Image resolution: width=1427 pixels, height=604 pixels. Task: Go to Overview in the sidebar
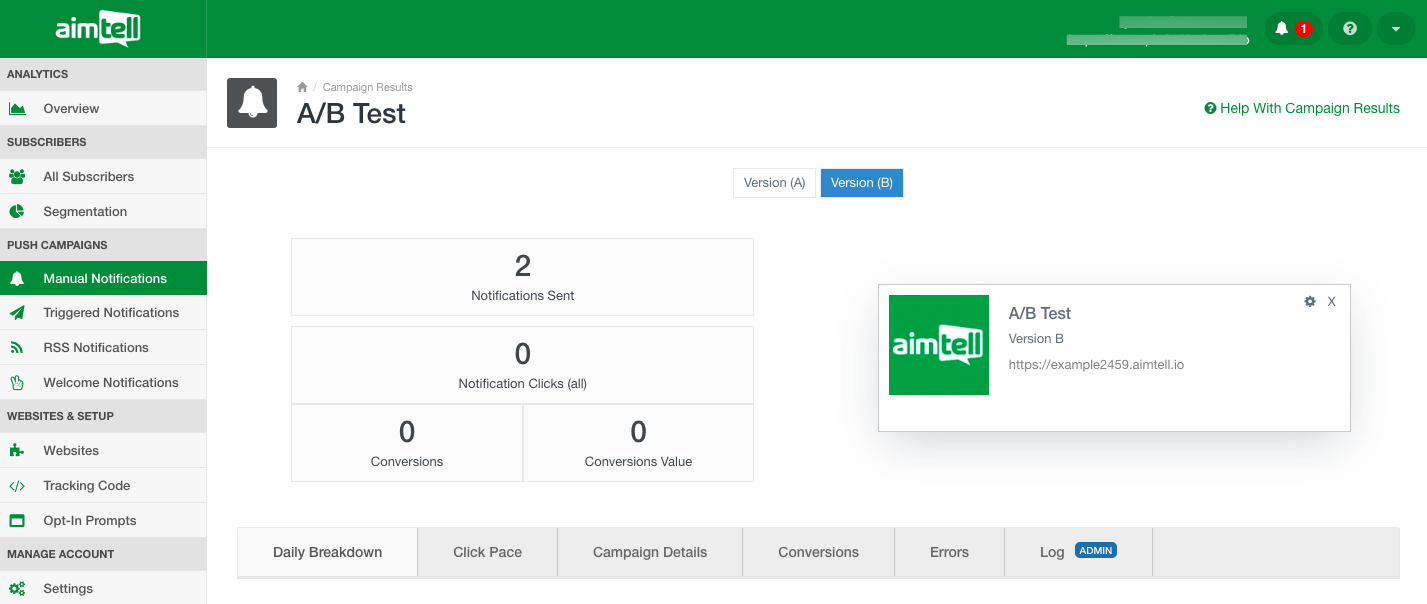tap(71, 108)
